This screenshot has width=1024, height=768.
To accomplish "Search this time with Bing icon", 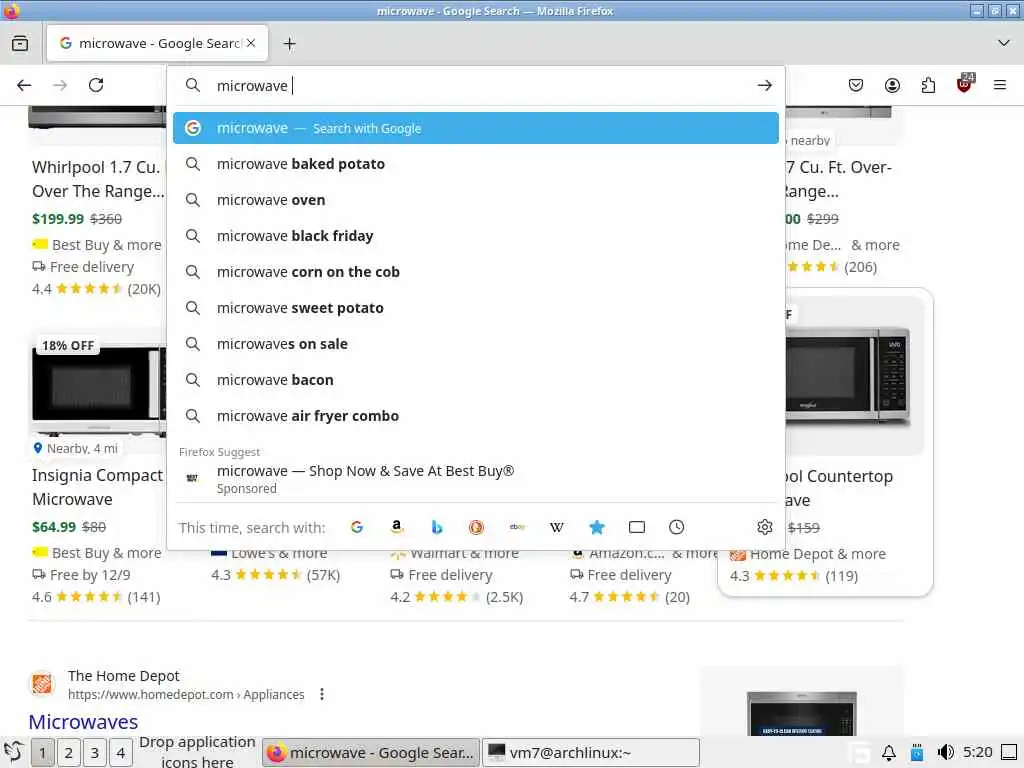I will [x=437, y=527].
